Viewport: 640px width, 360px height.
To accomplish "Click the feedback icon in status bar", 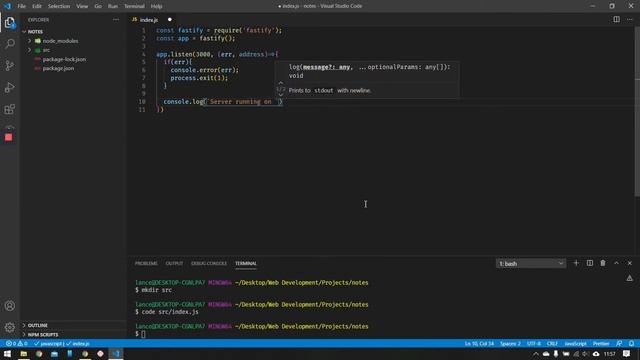I will tap(619, 344).
